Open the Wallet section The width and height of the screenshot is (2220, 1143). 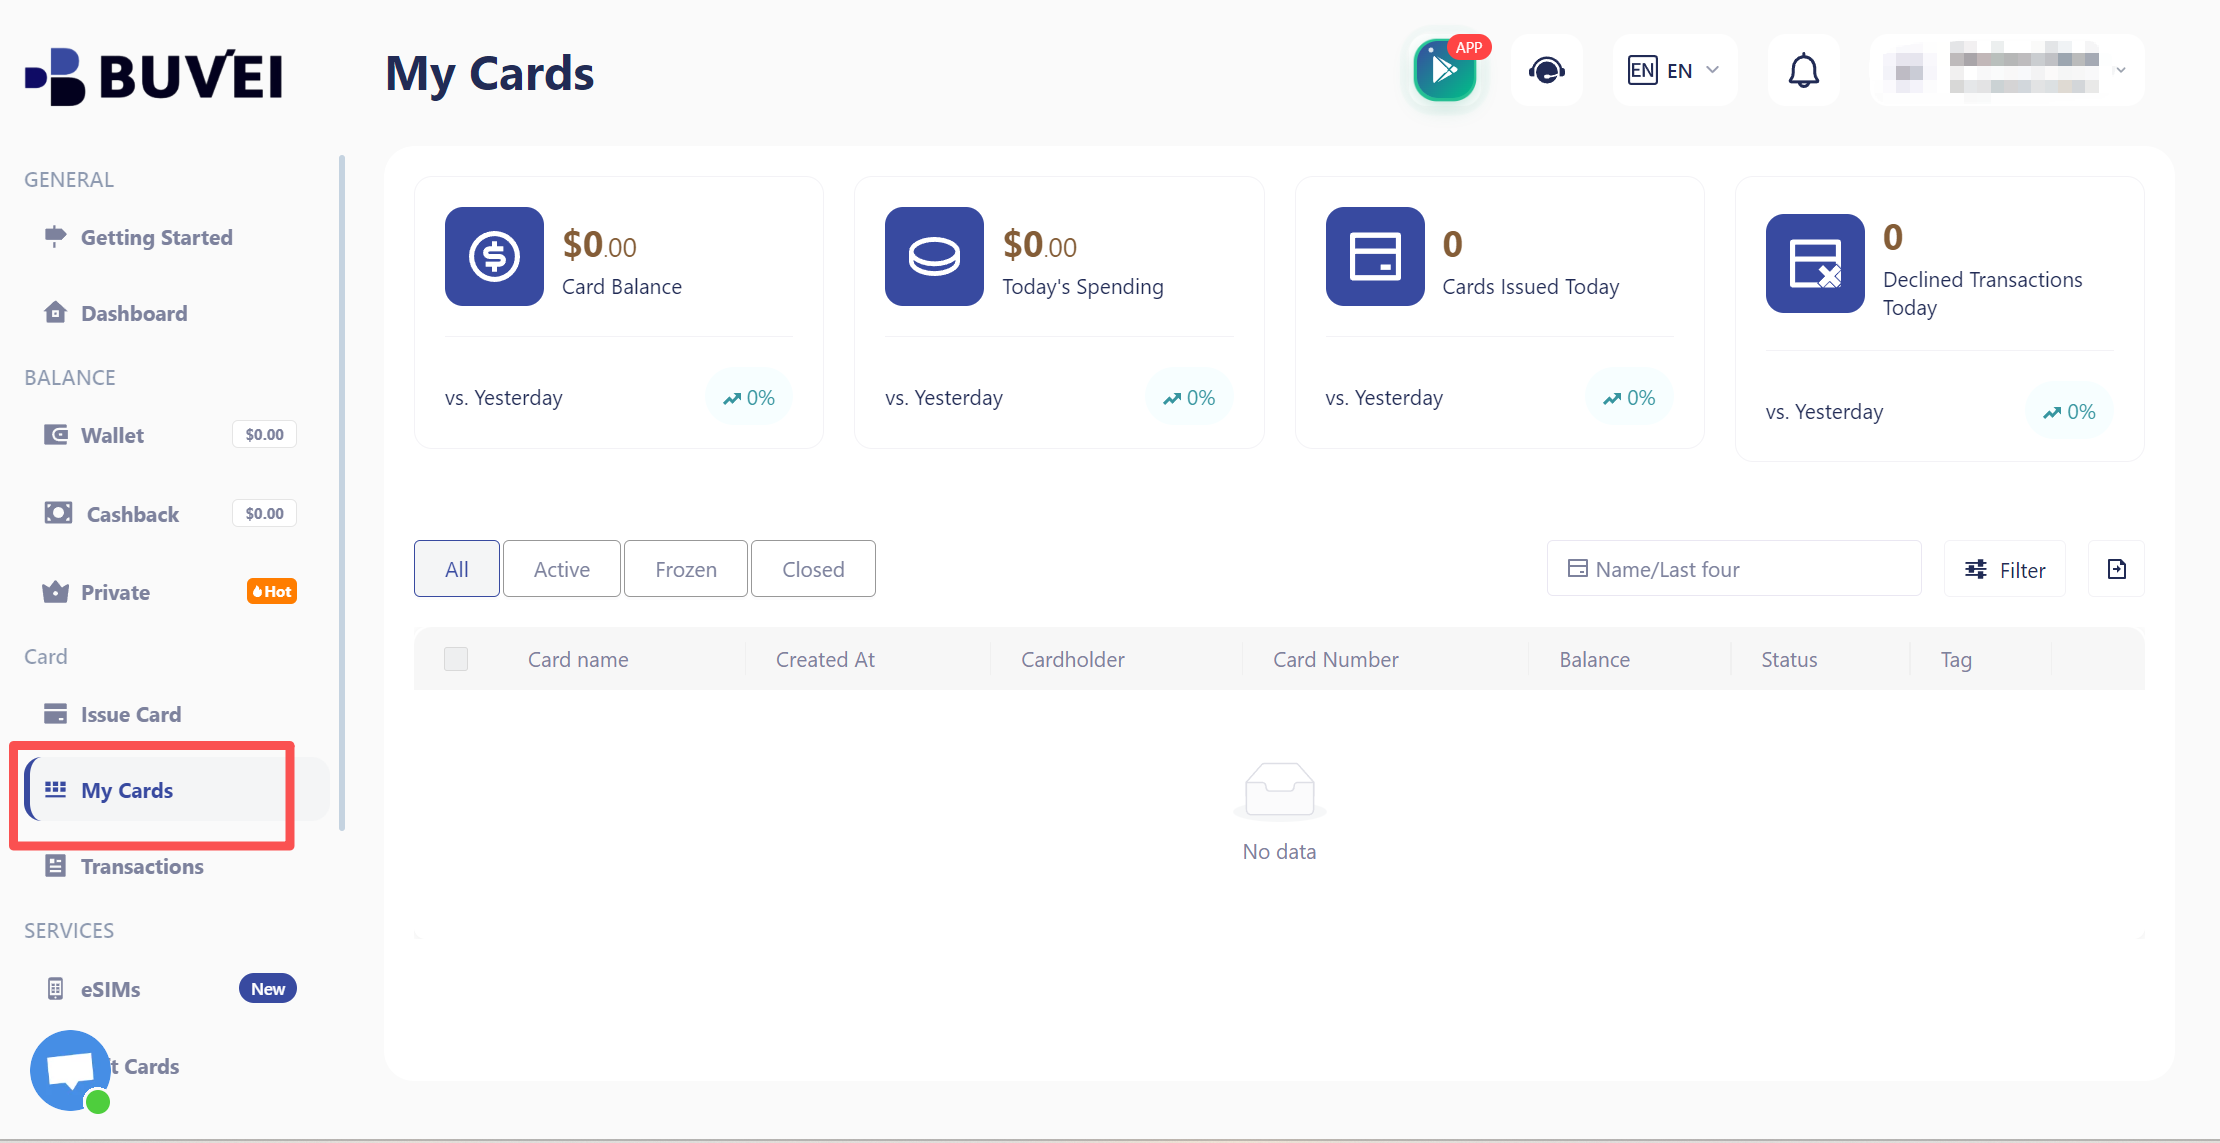pyautogui.click(x=112, y=435)
